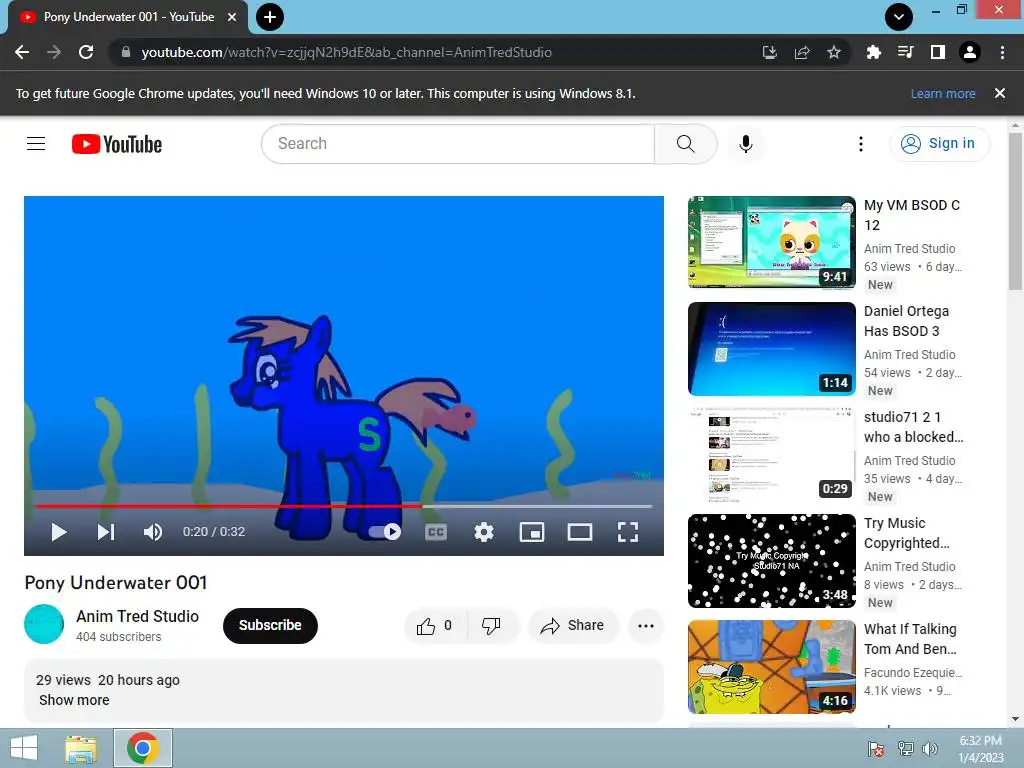
Task: Open Anim Tred Studio channel avatar
Action: coord(44,624)
